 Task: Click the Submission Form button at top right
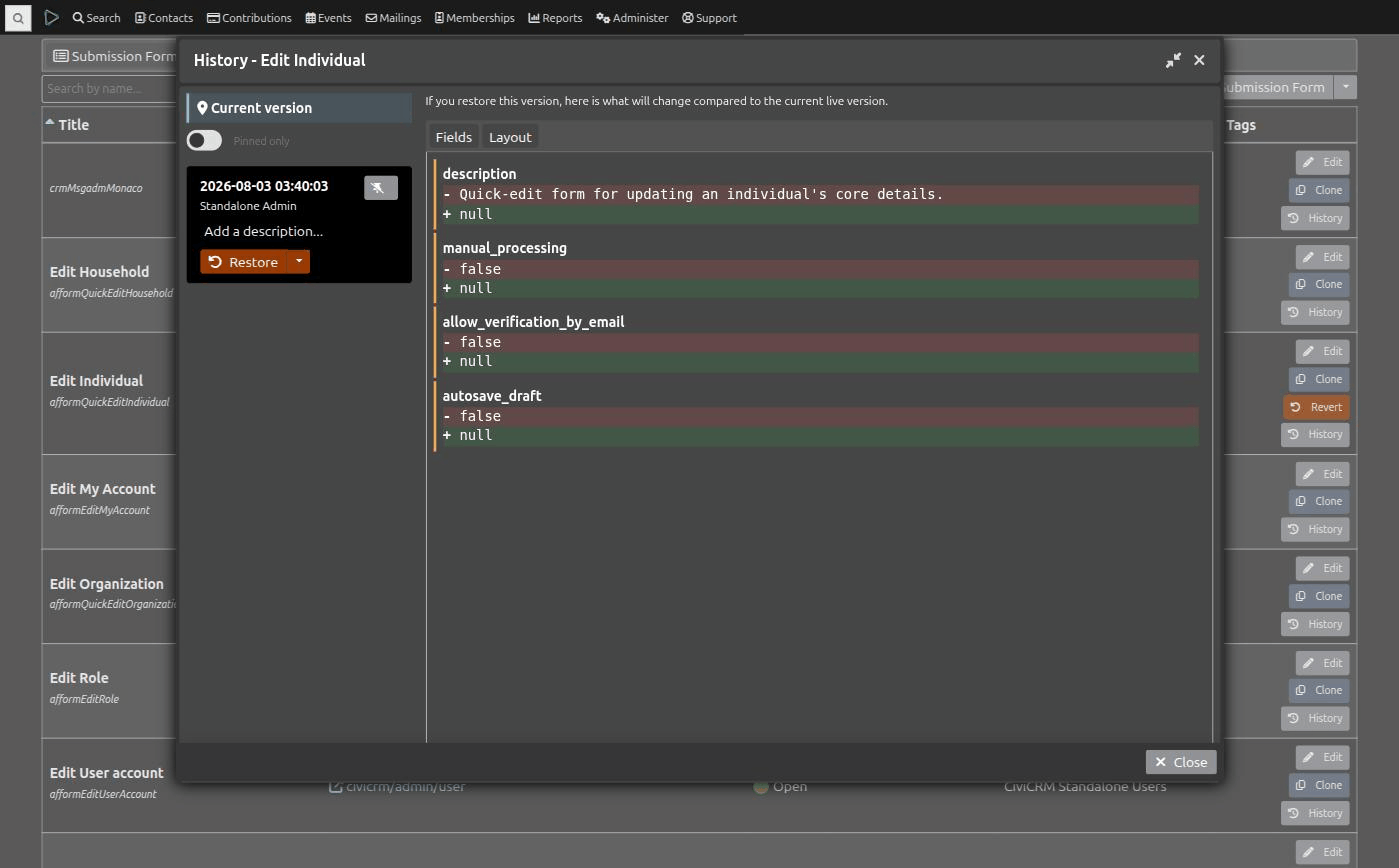pyautogui.click(x=1277, y=87)
